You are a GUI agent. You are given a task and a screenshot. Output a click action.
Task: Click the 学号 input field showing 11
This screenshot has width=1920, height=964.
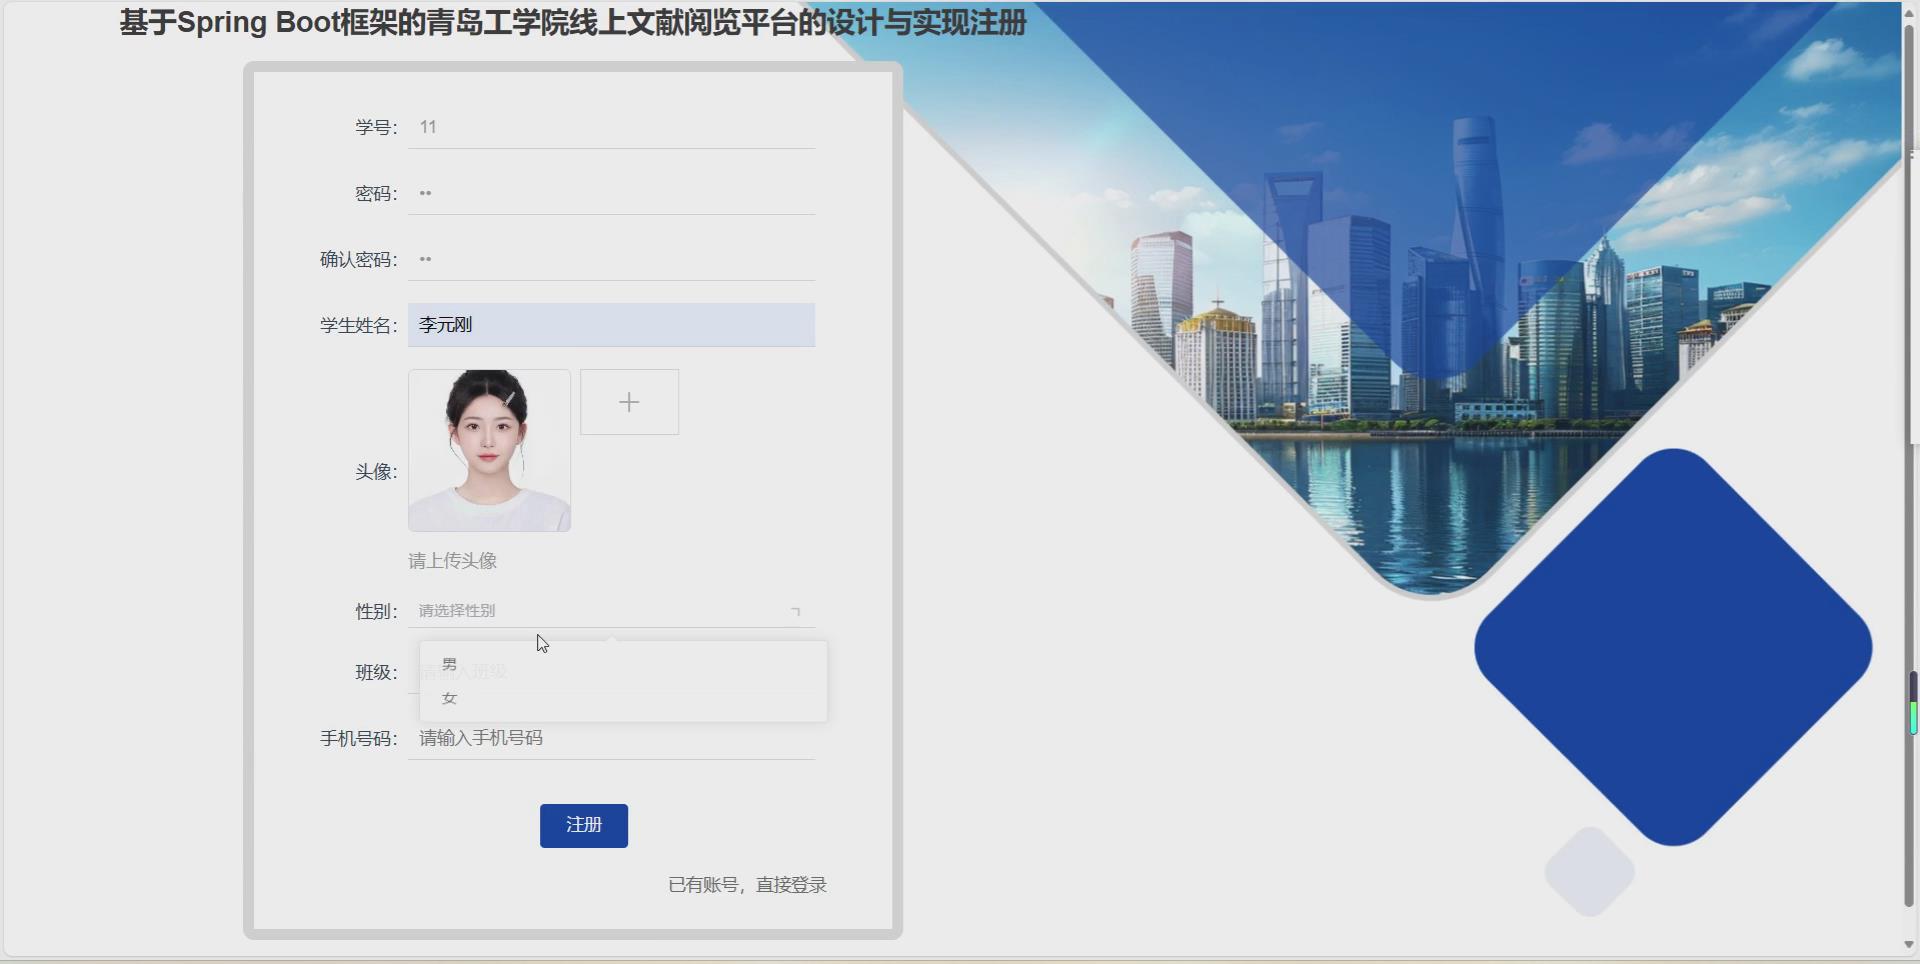610,127
